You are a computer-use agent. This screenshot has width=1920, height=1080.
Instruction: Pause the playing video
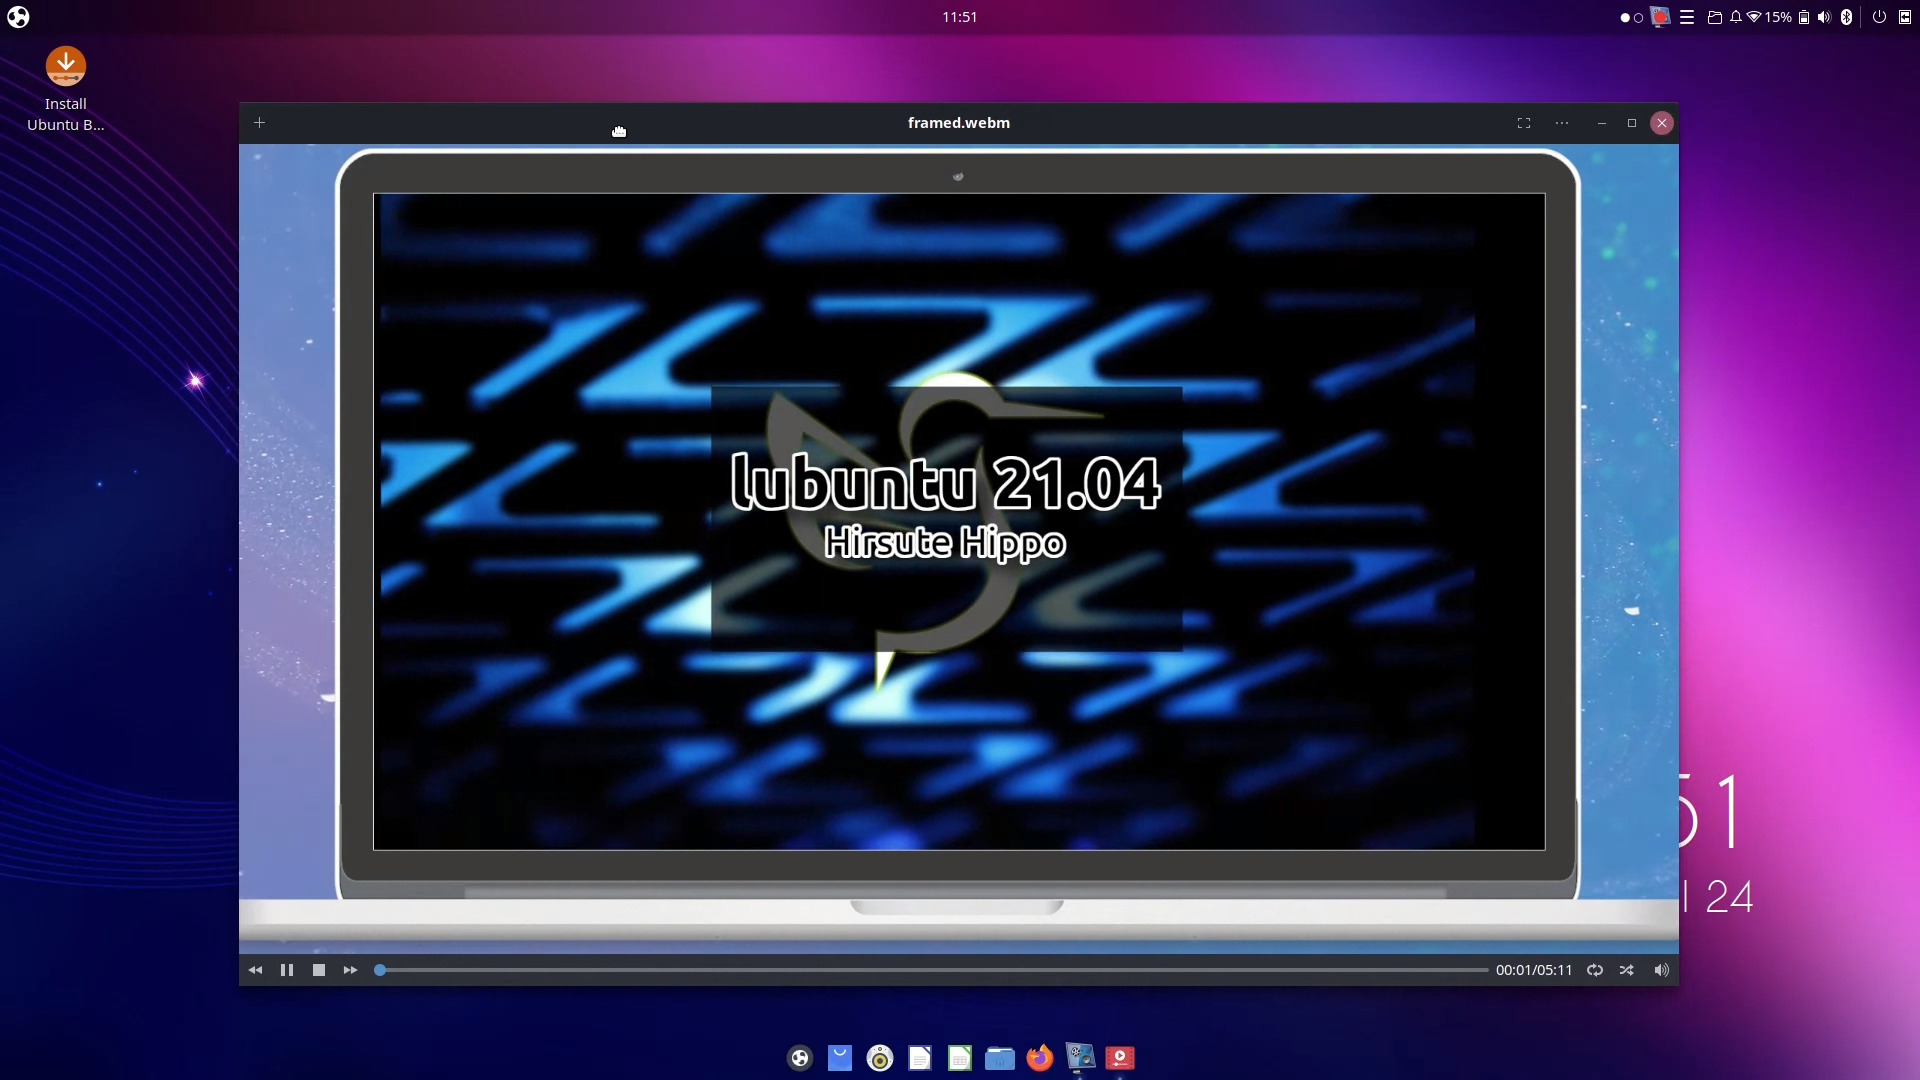click(x=287, y=970)
